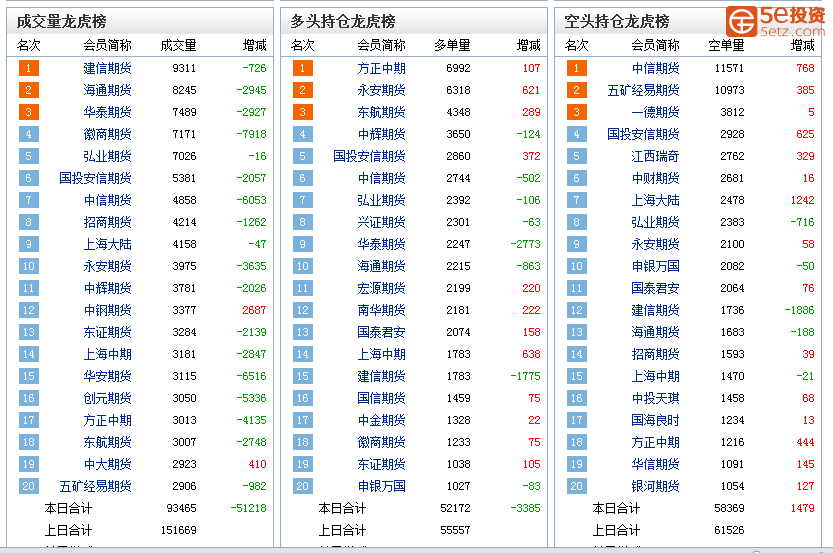
Task: Open 中金期货 member link
Action: pyautogui.click(x=381, y=420)
